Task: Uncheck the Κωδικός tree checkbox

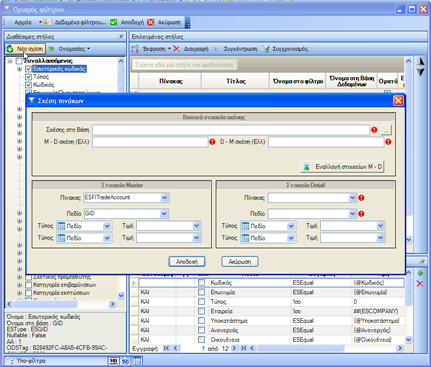Action: pyautogui.click(x=28, y=85)
